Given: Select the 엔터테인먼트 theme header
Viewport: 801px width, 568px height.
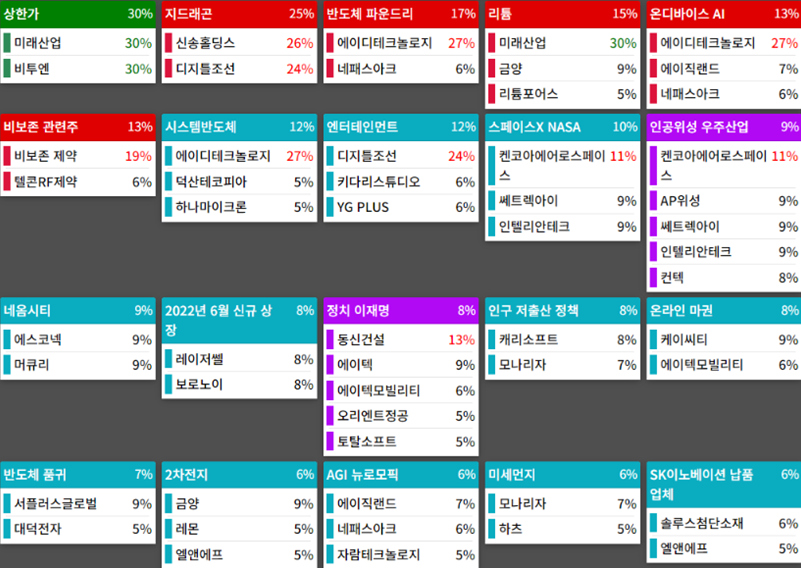Looking at the screenshot, I should (x=401, y=127).
